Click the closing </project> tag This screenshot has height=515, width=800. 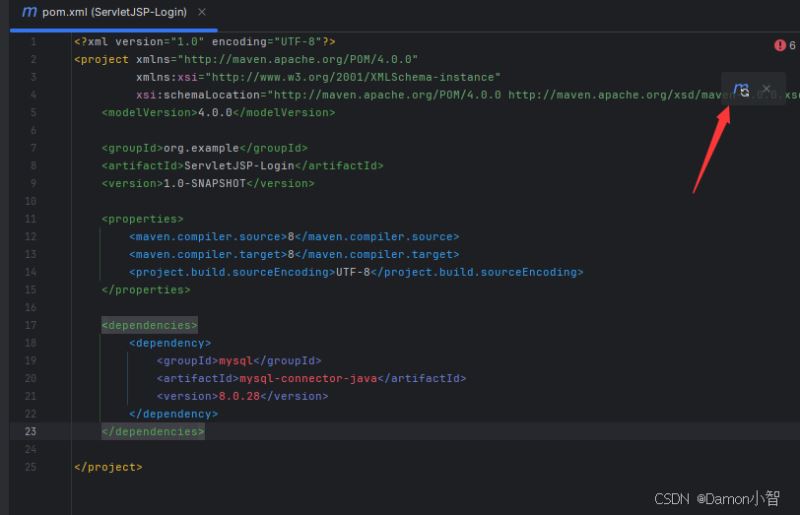pyautogui.click(x=108, y=467)
